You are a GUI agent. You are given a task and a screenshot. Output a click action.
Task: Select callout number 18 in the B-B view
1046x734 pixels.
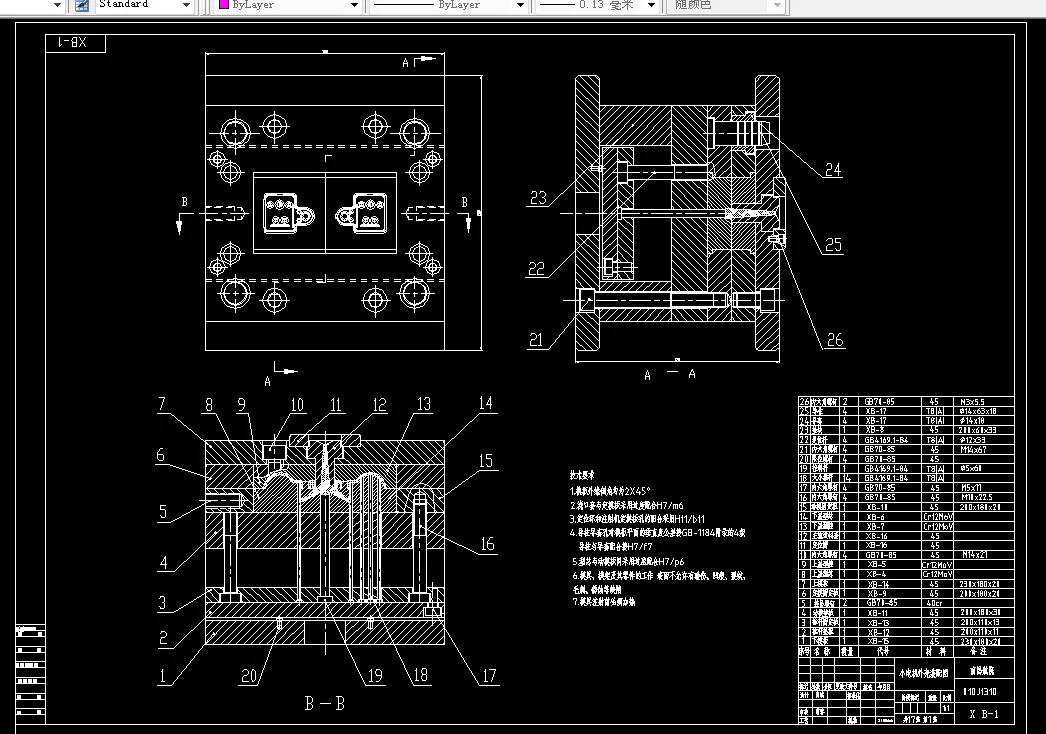coord(420,675)
